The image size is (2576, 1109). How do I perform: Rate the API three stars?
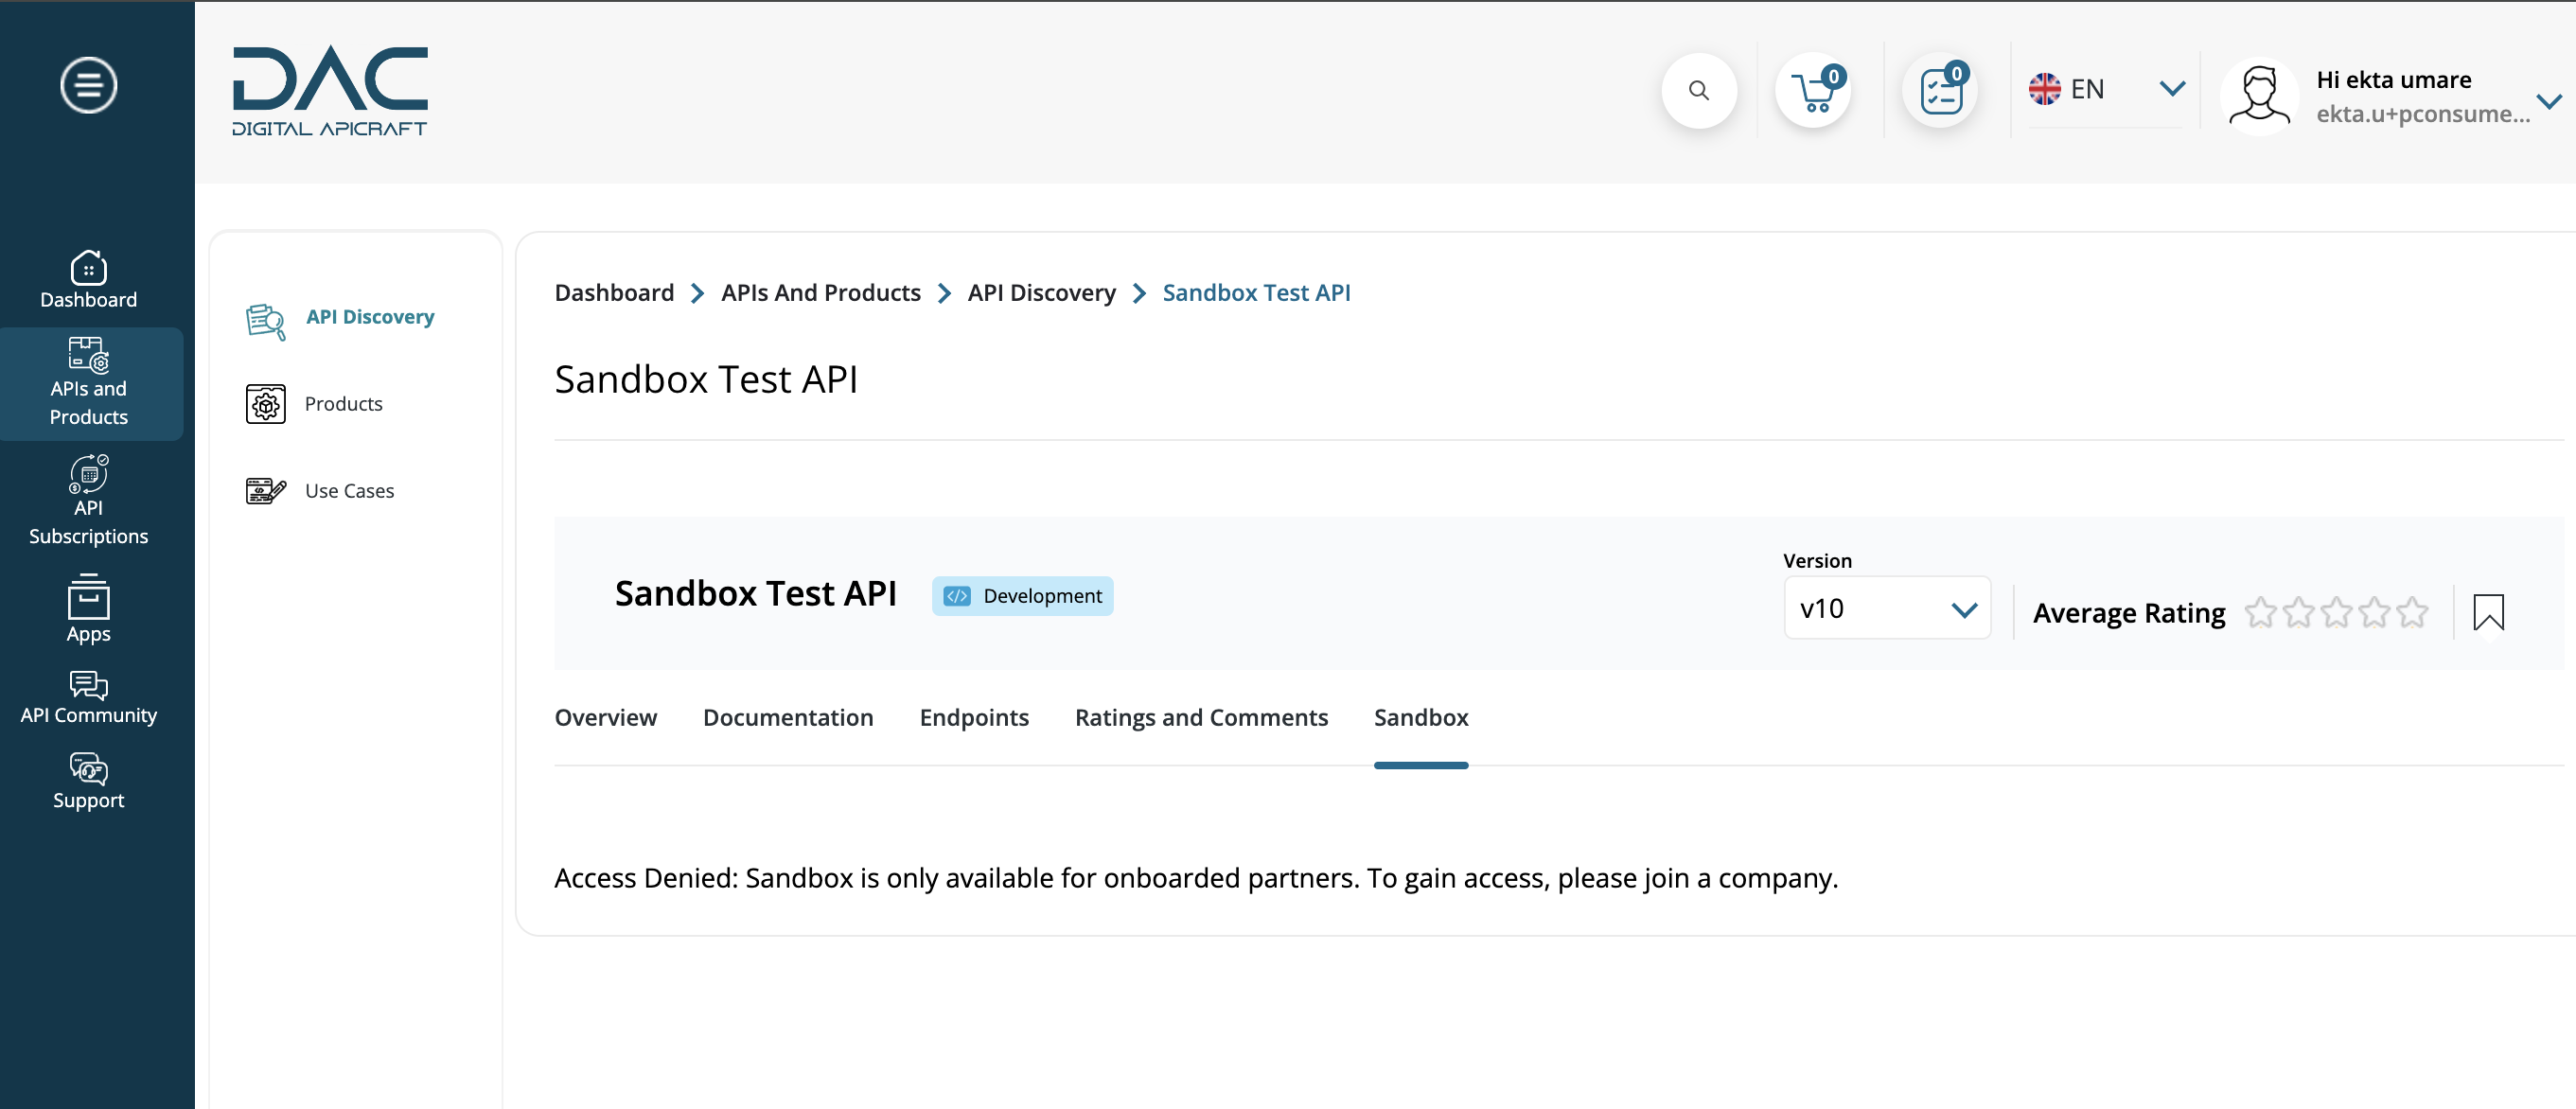click(x=2336, y=612)
